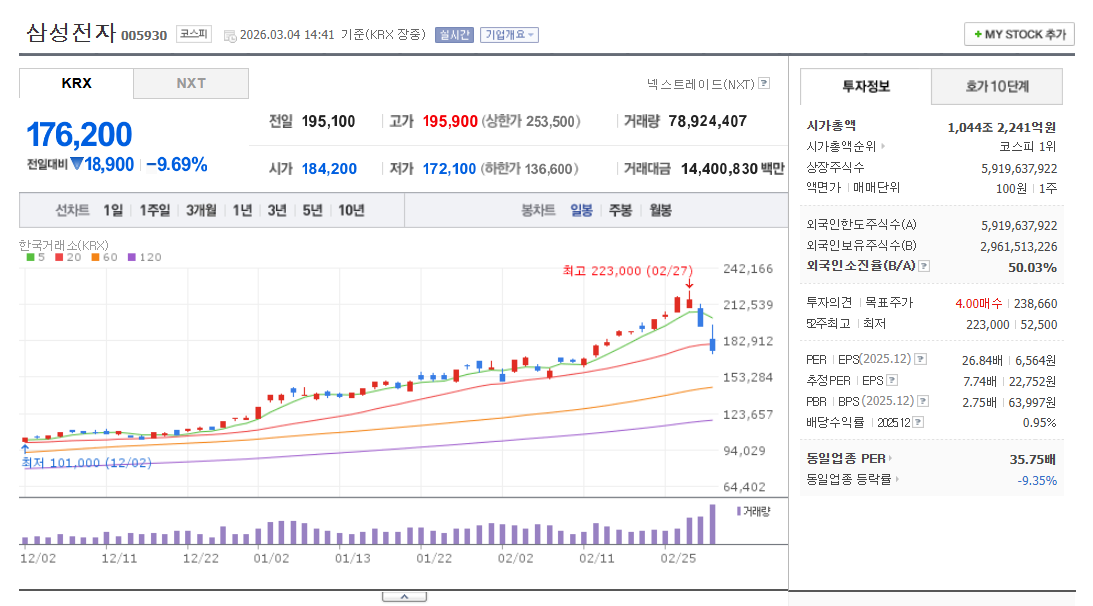Select the 1주일 line chart period
Image resolution: width=1093 pixels, height=606 pixels.
click(155, 210)
